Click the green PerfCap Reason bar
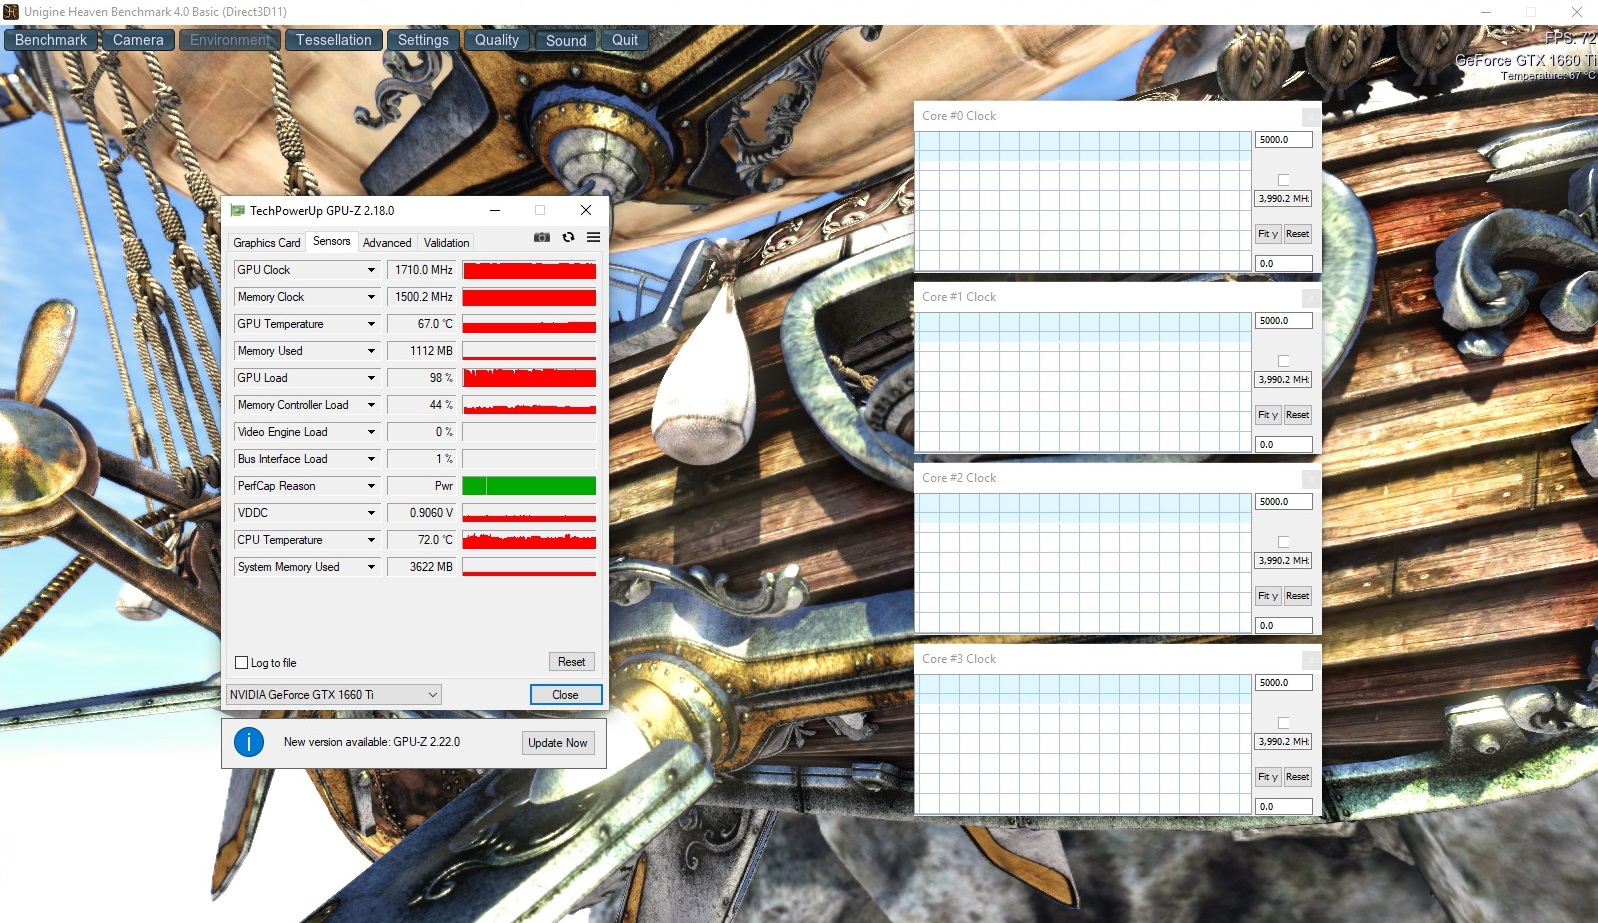This screenshot has height=923, width=1598. (x=529, y=486)
